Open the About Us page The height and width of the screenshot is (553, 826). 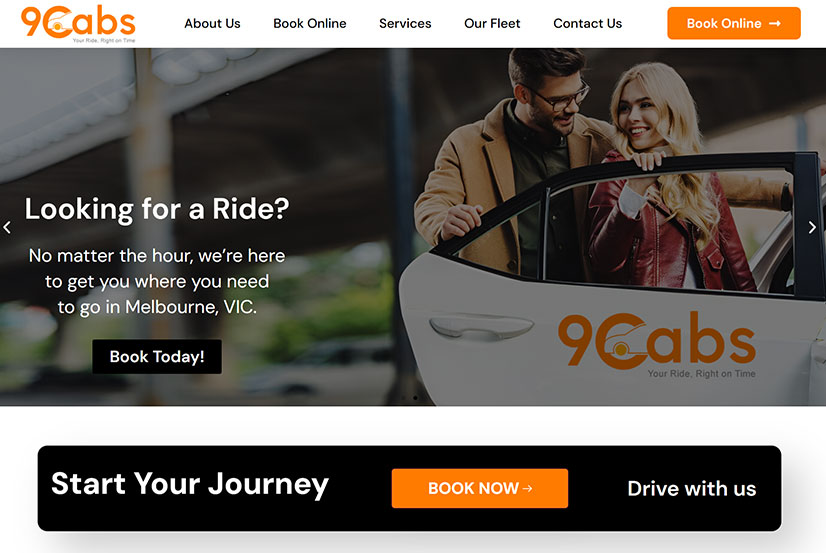(x=212, y=24)
